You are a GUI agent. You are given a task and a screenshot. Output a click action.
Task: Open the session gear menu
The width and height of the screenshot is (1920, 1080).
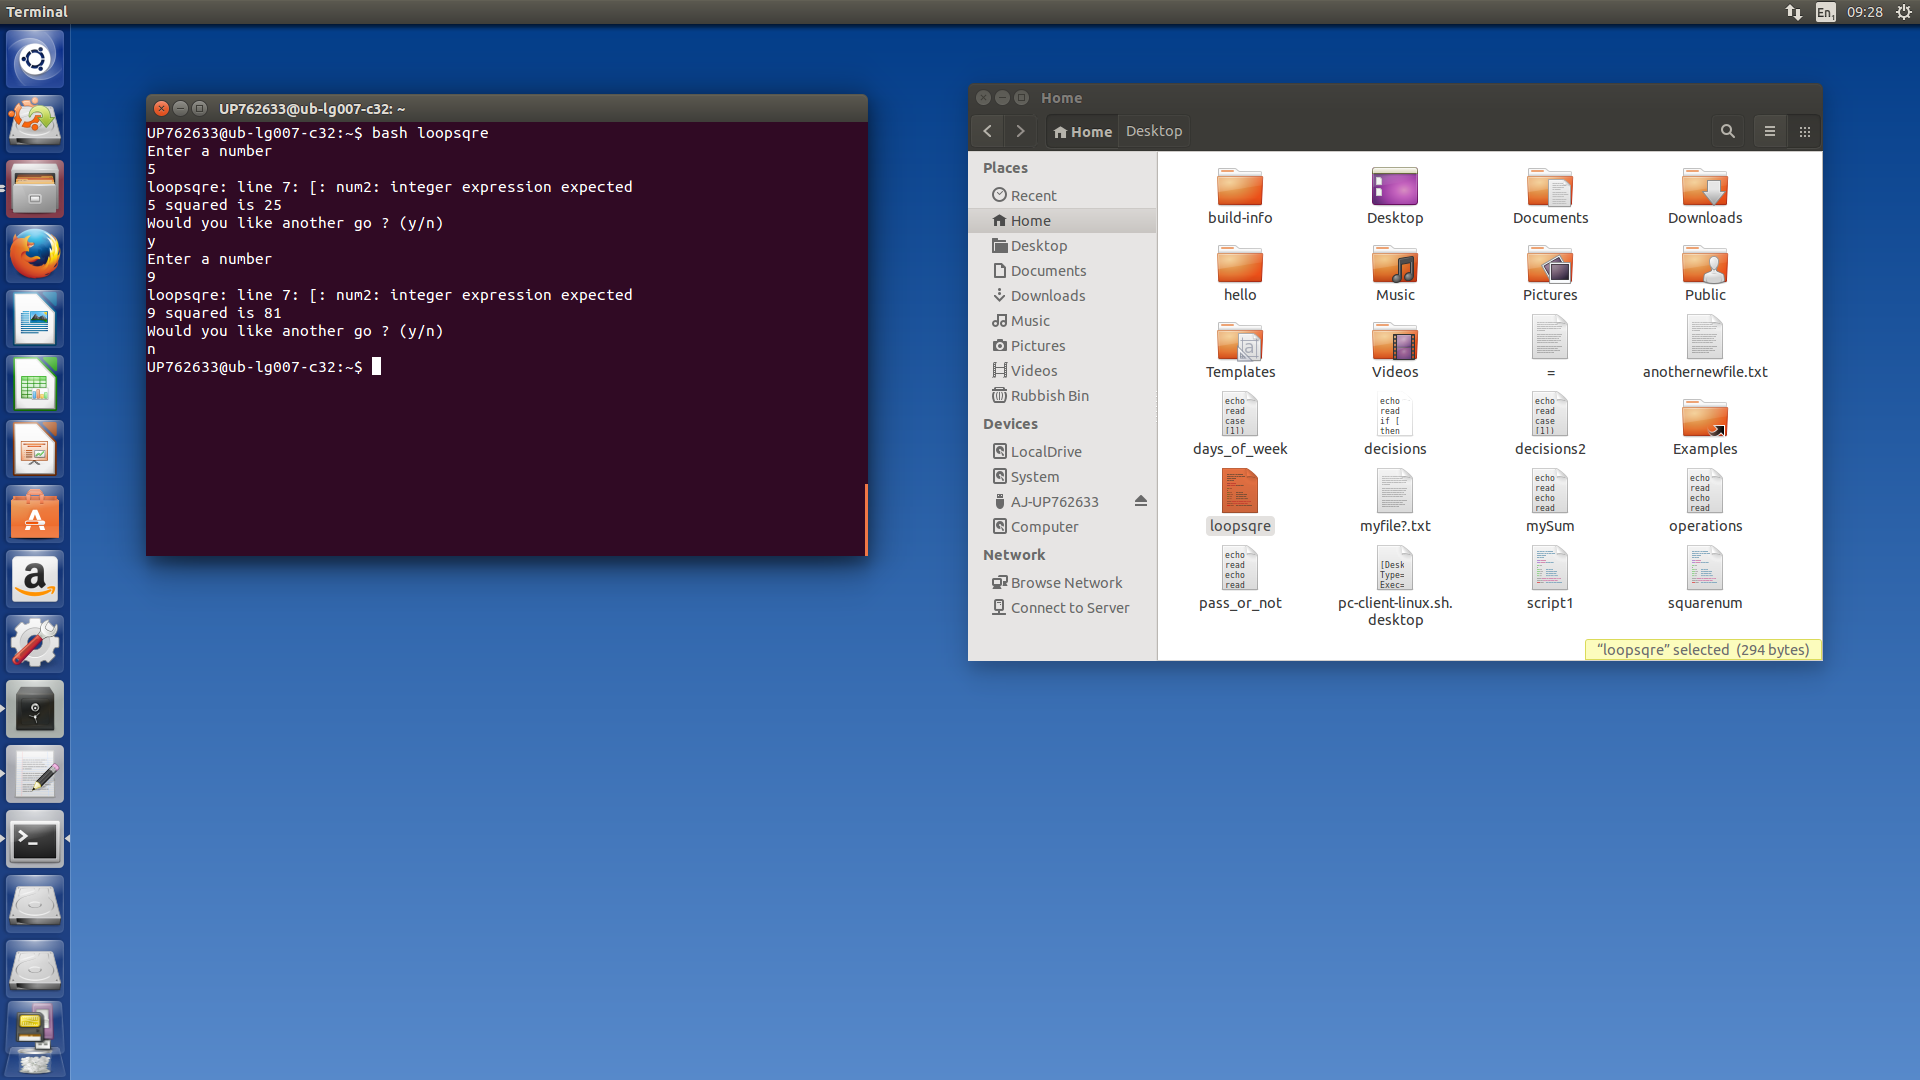1904,12
